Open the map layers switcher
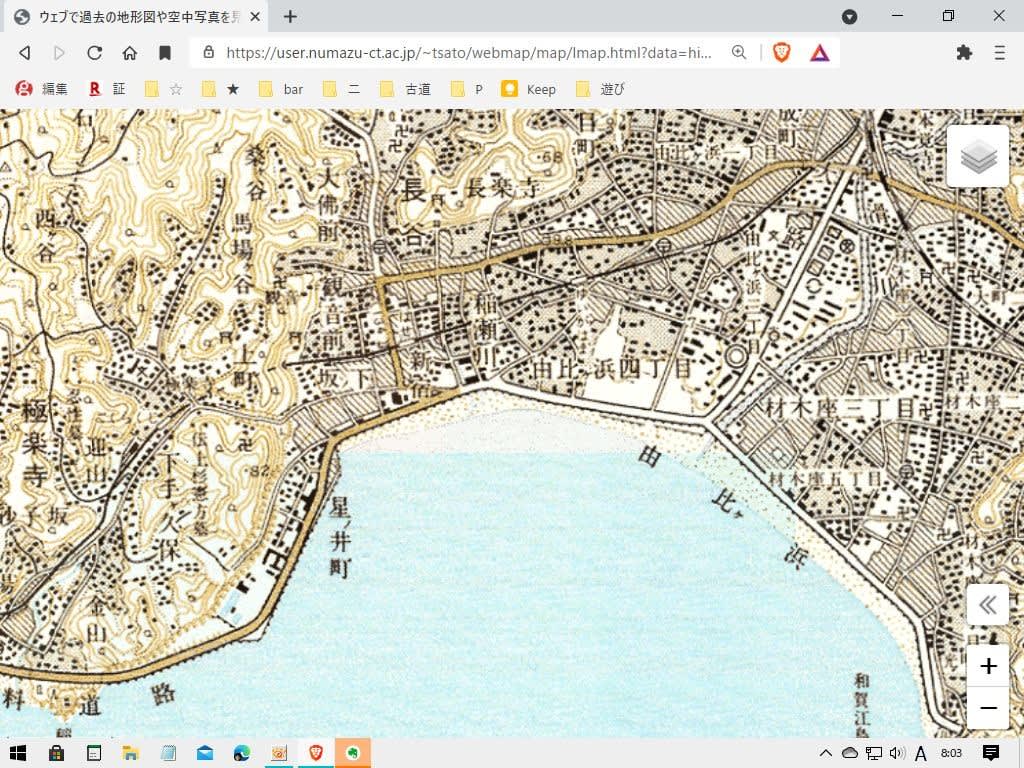 [978, 157]
